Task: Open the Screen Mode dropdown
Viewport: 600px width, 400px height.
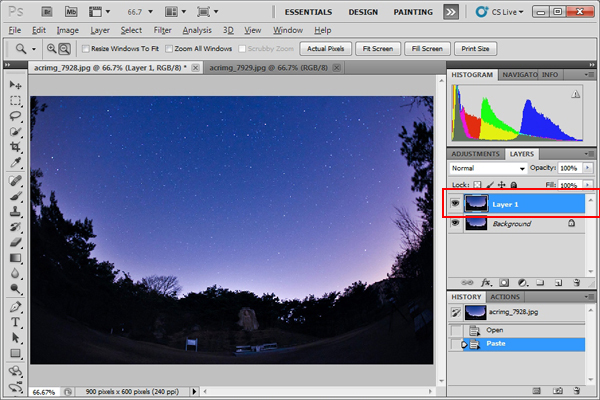Action: (x=207, y=12)
